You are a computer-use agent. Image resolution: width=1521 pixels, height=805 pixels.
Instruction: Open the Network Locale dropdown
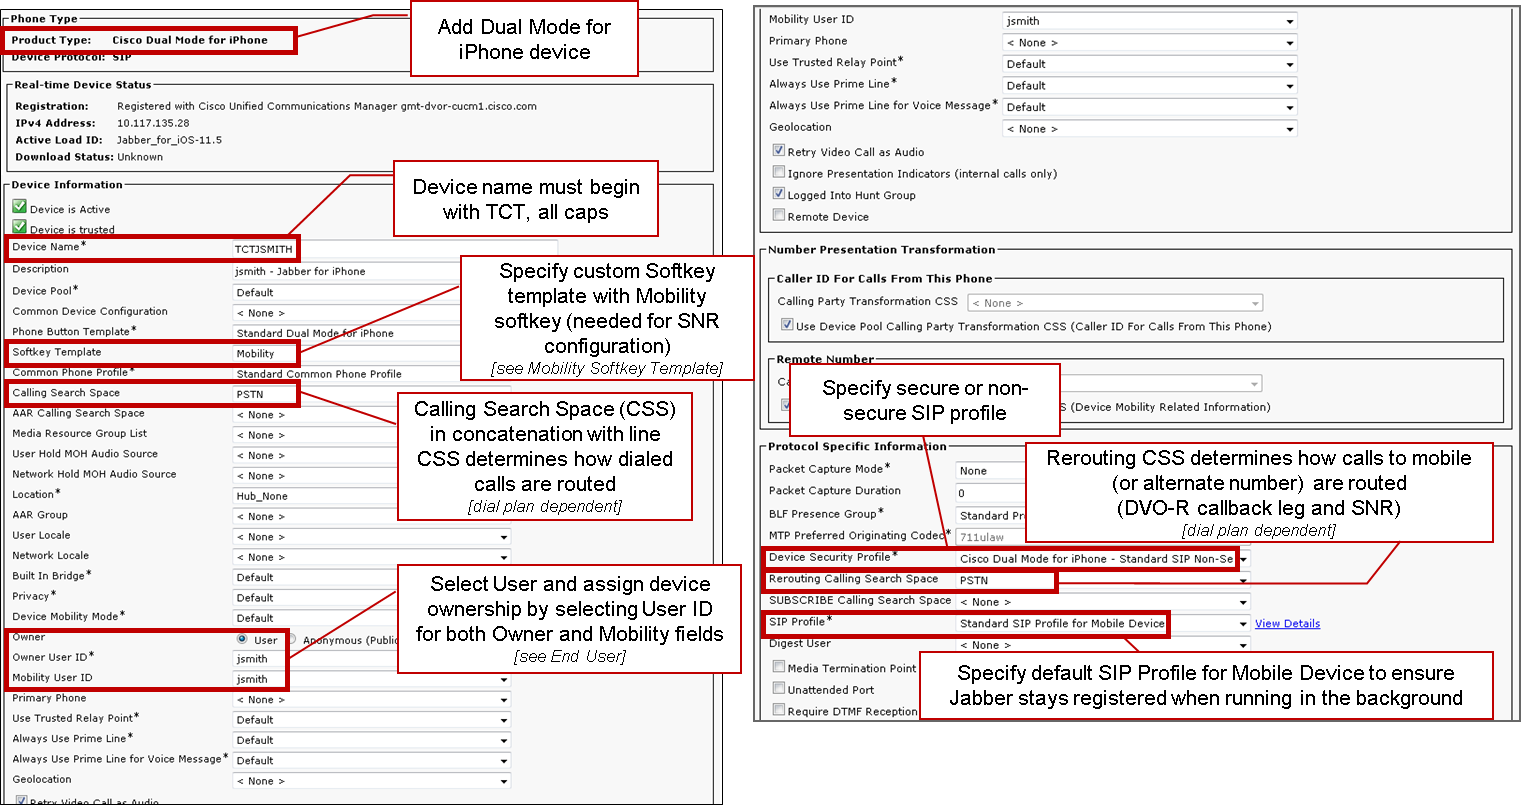coord(371,557)
